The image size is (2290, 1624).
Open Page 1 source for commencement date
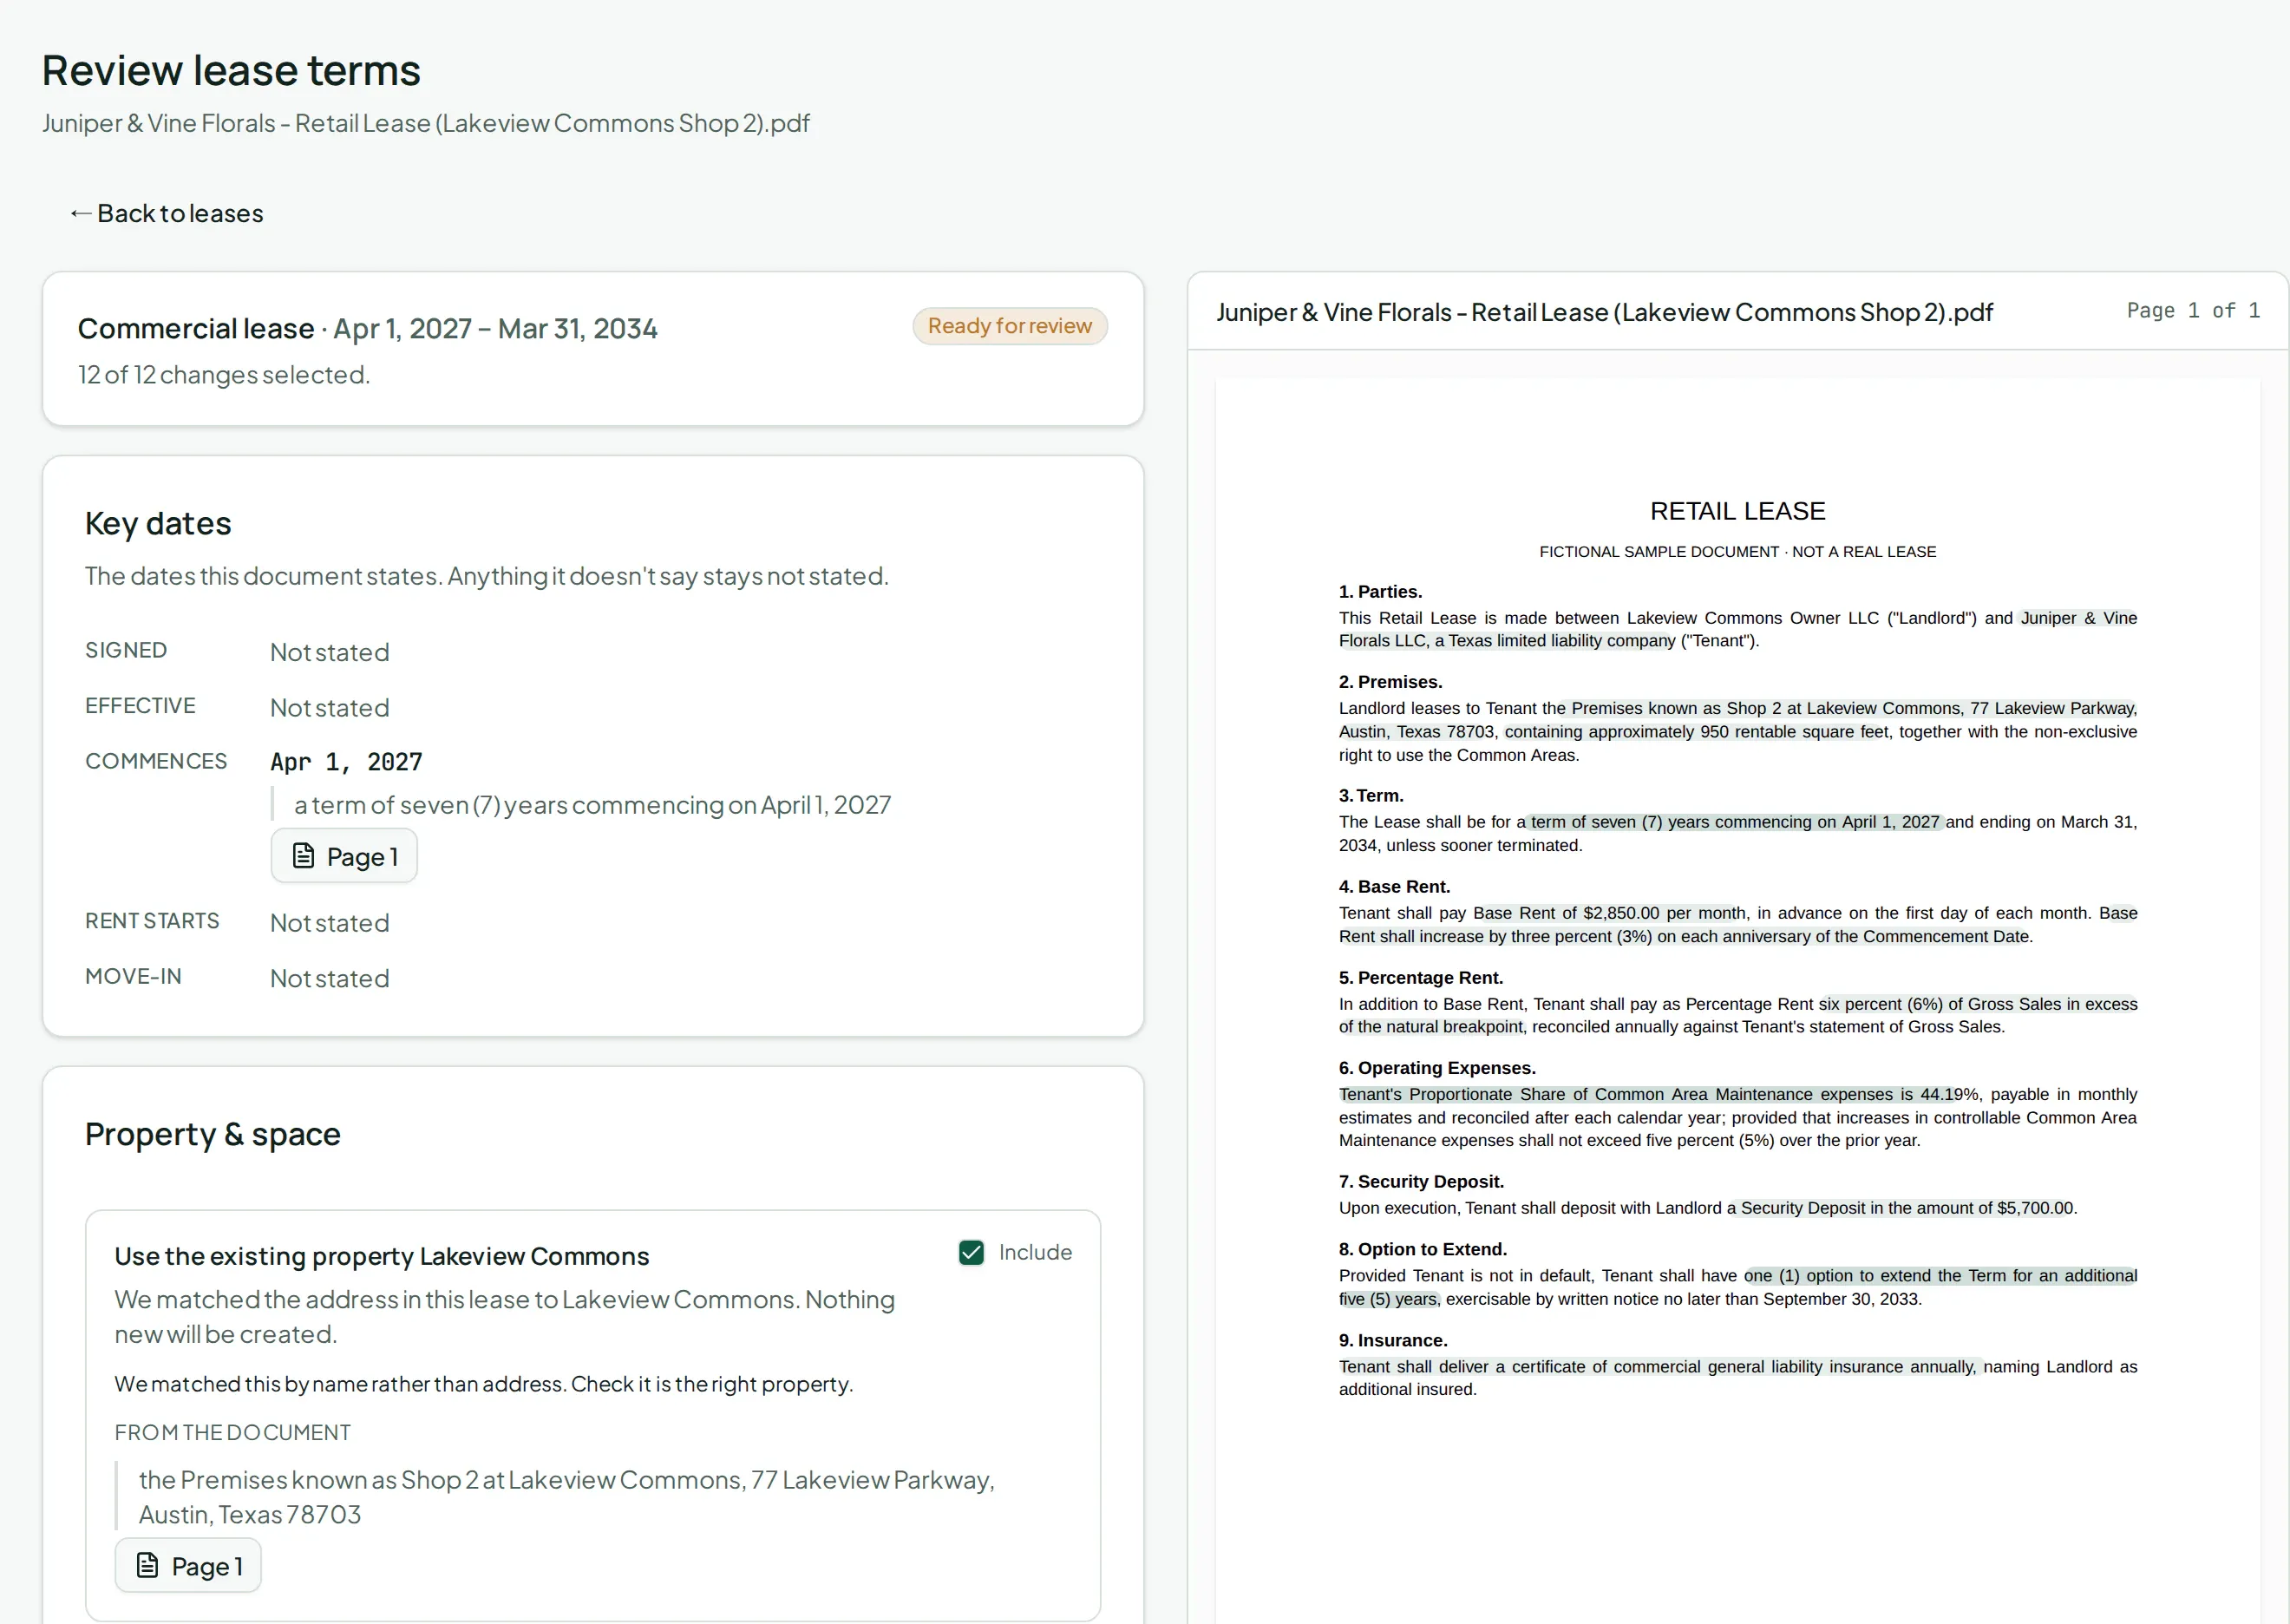pos(344,856)
